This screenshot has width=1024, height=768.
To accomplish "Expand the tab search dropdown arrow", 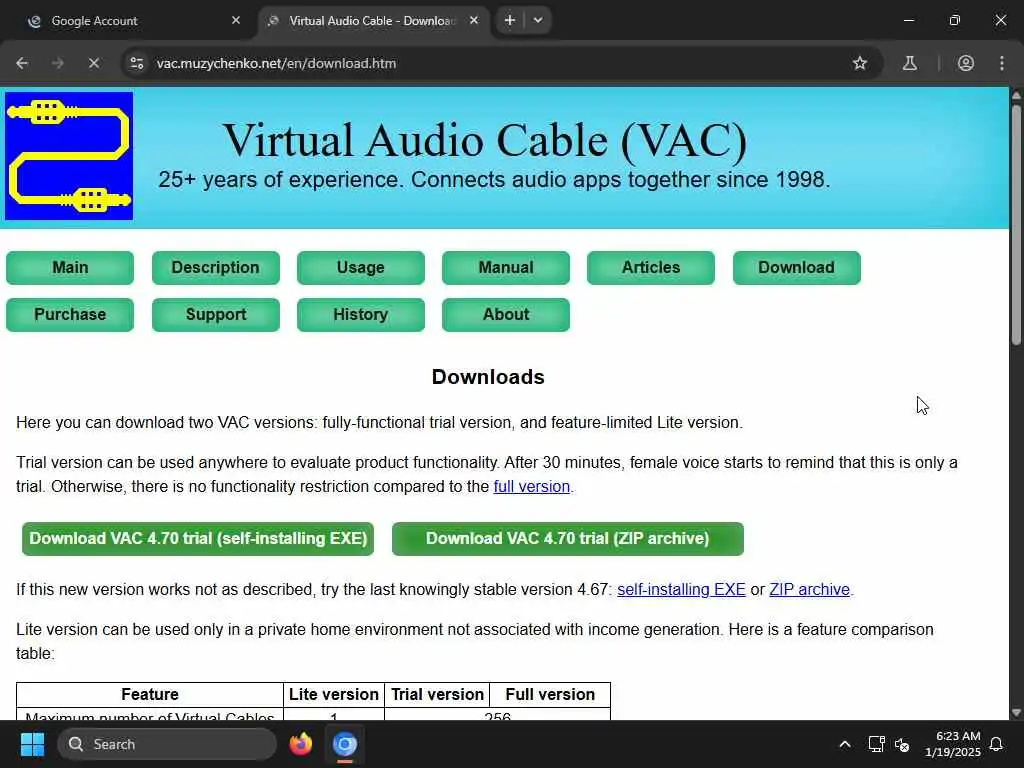I will [538, 20].
